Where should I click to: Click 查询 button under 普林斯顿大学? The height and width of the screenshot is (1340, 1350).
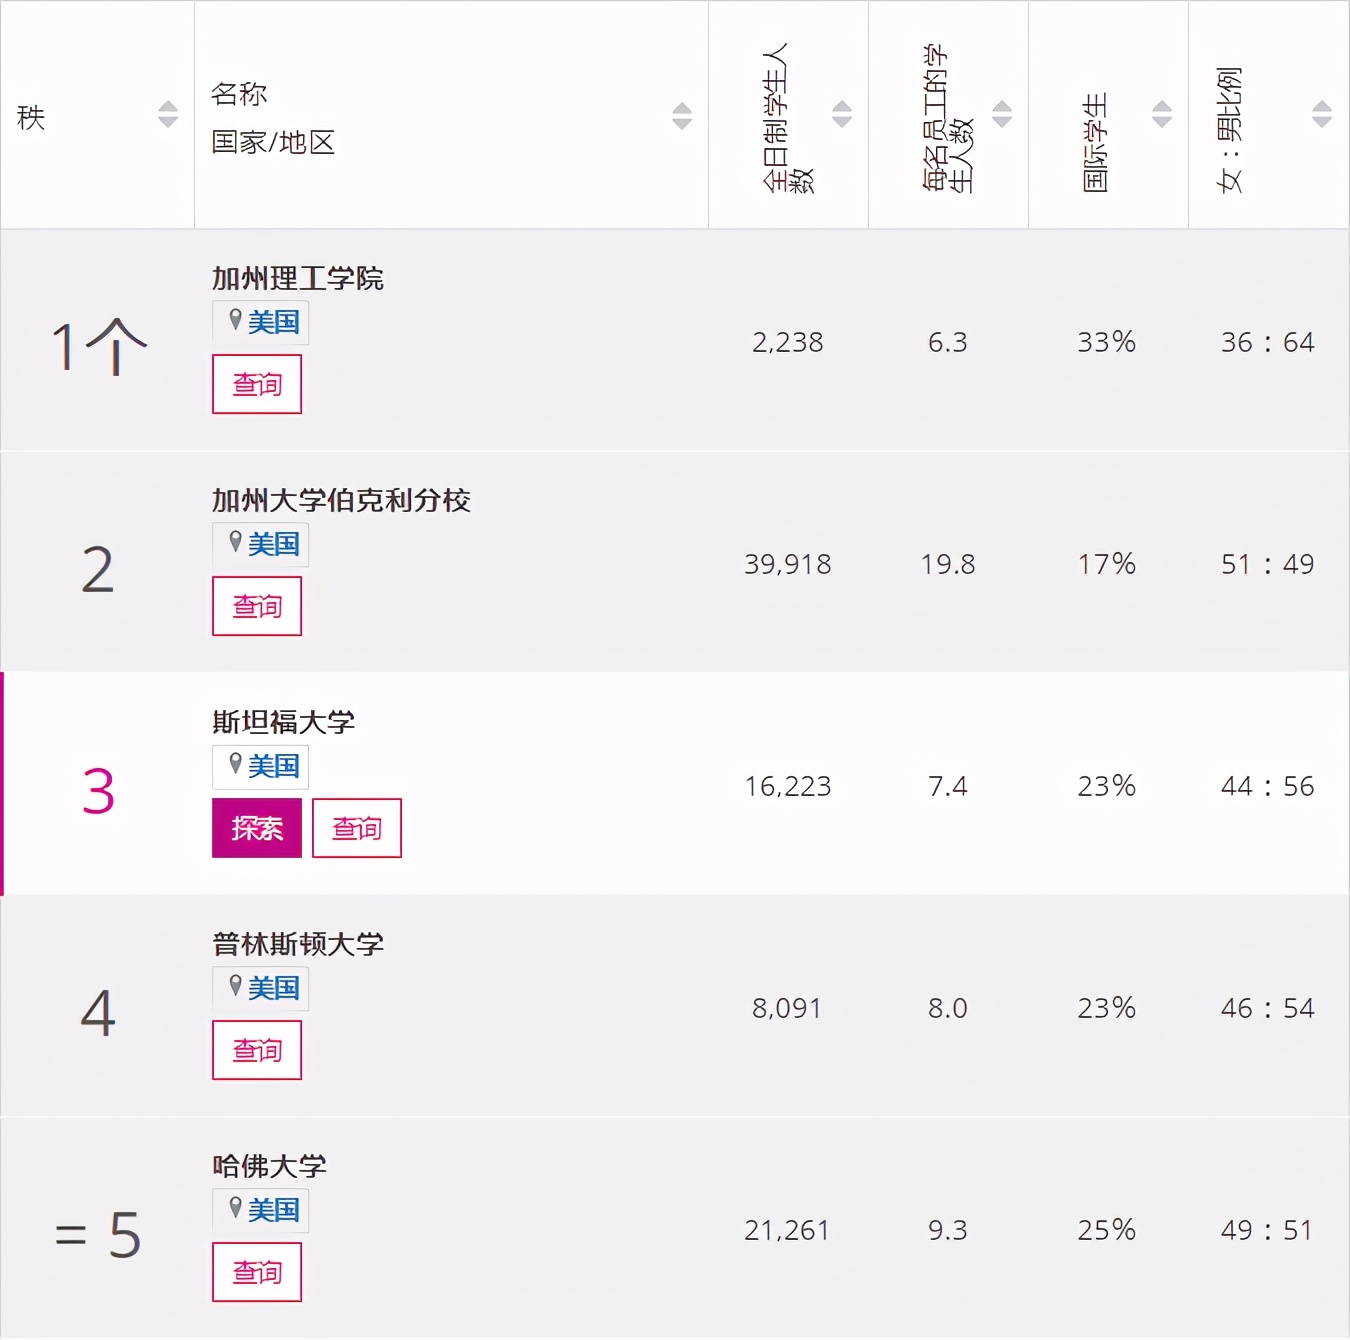pyautogui.click(x=257, y=1050)
